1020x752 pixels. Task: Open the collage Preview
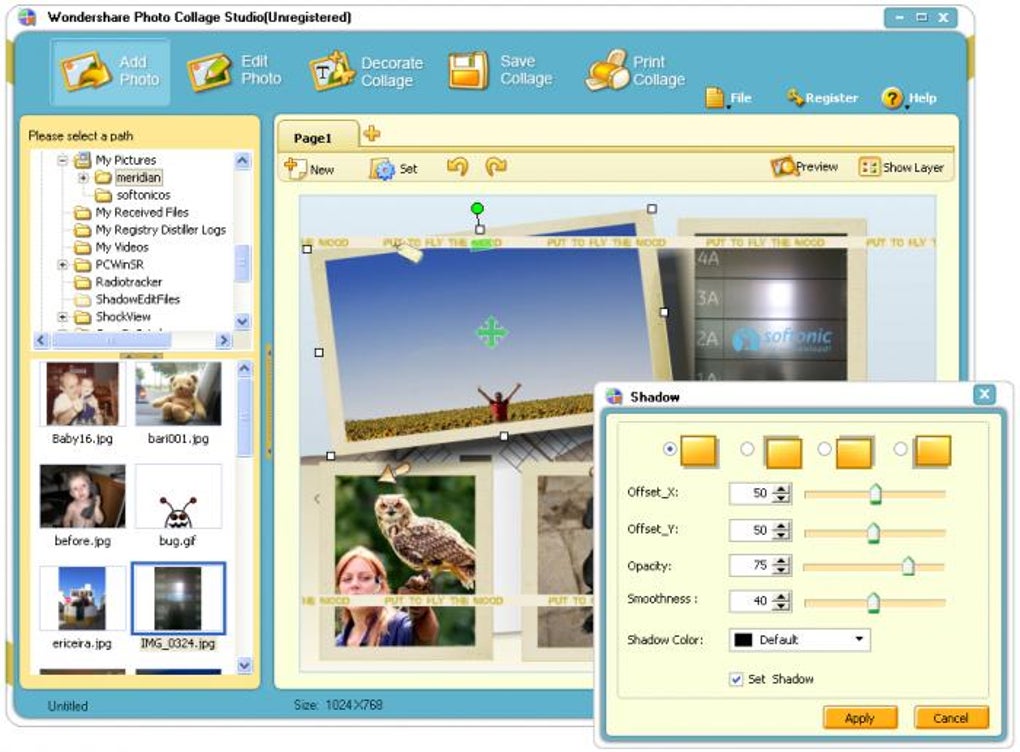point(805,167)
